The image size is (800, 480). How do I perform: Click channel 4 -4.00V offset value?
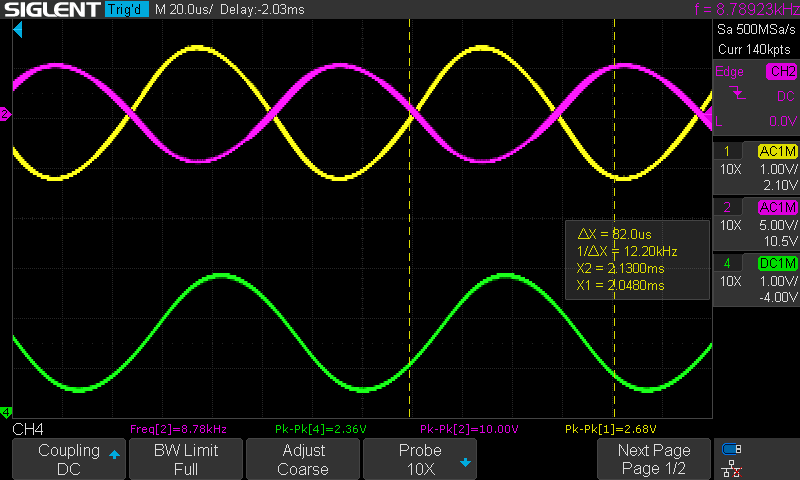[x=778, y=297]
